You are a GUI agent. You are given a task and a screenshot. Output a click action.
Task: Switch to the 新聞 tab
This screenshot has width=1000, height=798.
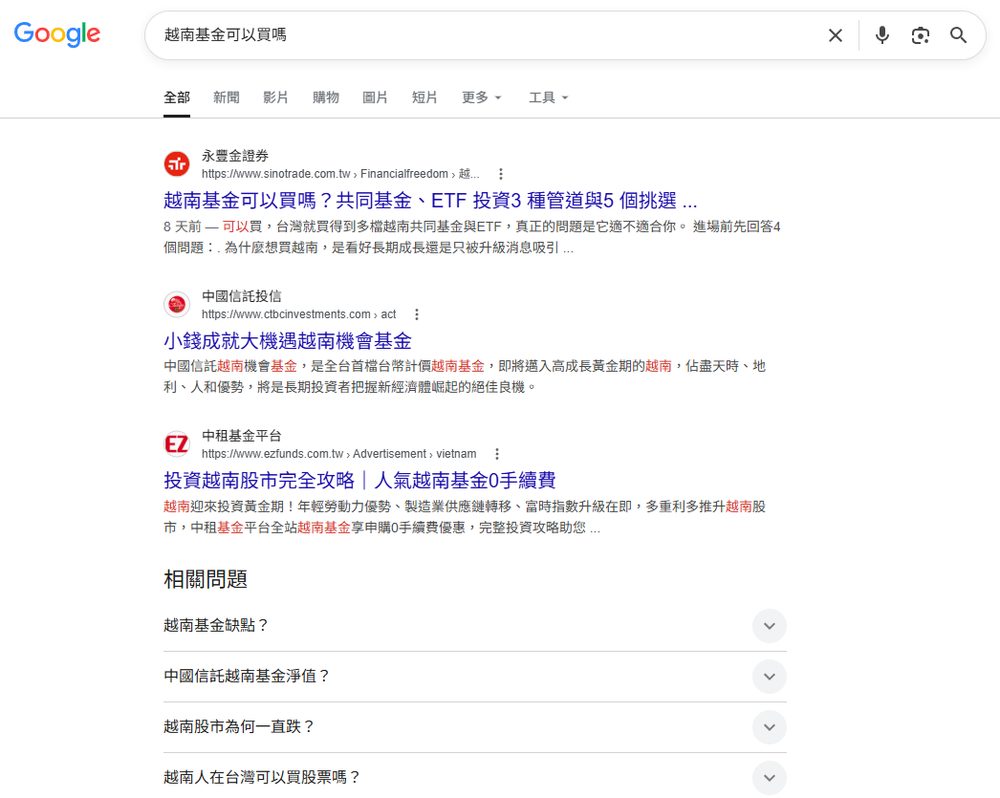[226, 98]
